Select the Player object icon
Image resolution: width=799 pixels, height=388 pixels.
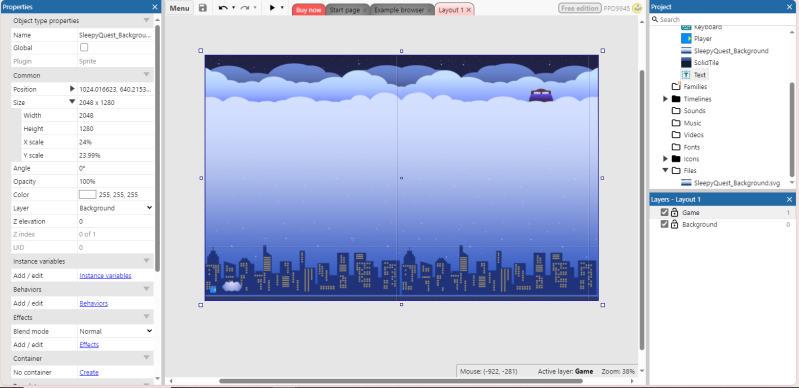click(x=686, y=39)
